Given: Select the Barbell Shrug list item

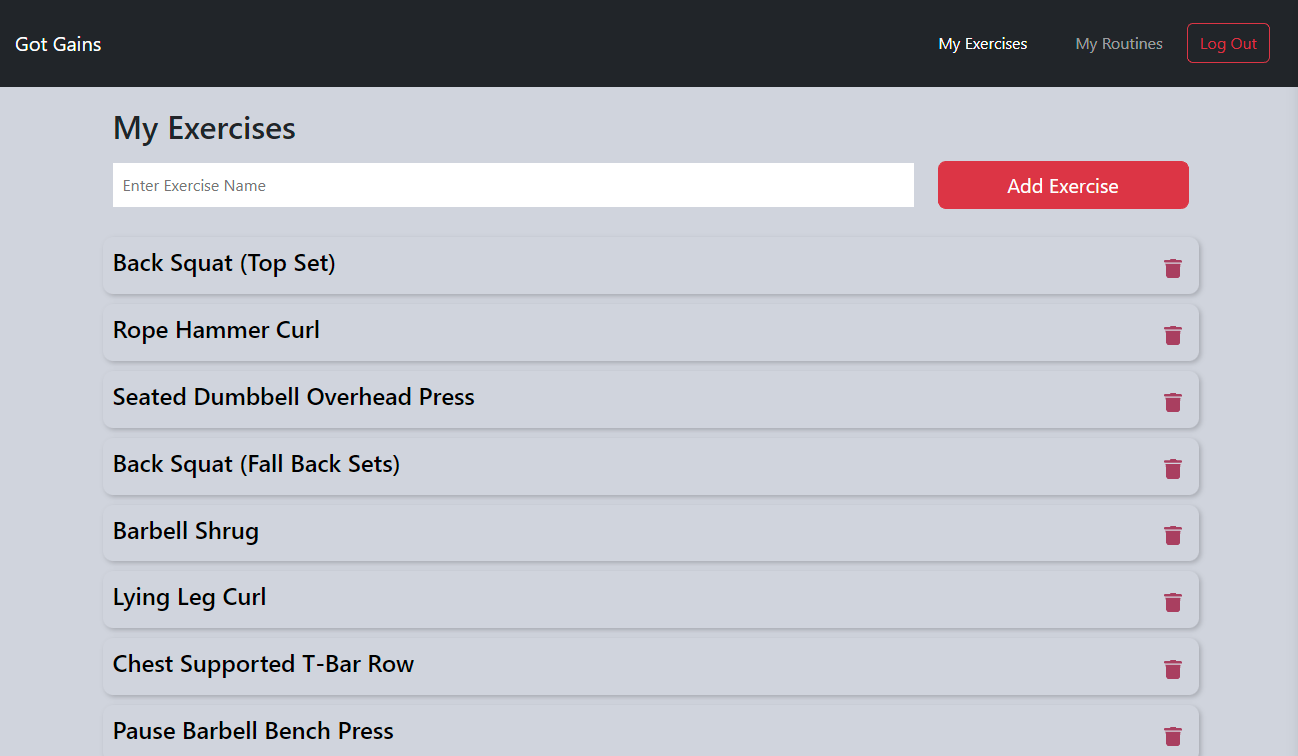Looking at the screenshot, I should [x=600, y=533].
